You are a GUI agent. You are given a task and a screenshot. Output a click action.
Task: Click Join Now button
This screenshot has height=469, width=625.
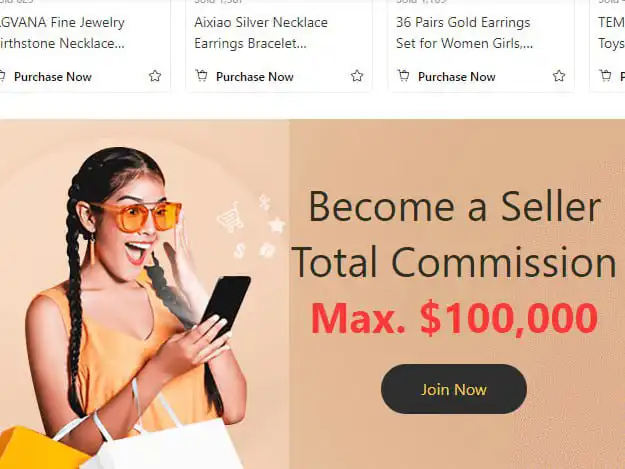tap(454, 389)
